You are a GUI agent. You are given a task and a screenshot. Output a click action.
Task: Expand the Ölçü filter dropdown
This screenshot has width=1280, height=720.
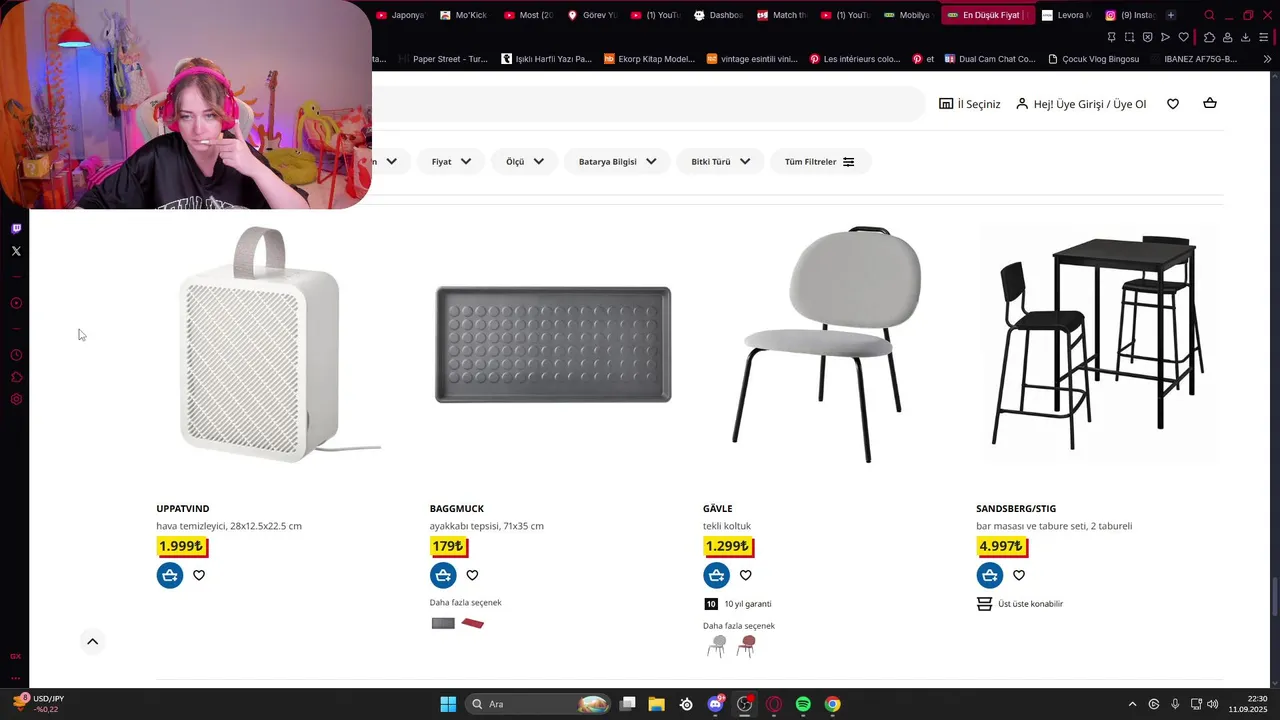524,162
